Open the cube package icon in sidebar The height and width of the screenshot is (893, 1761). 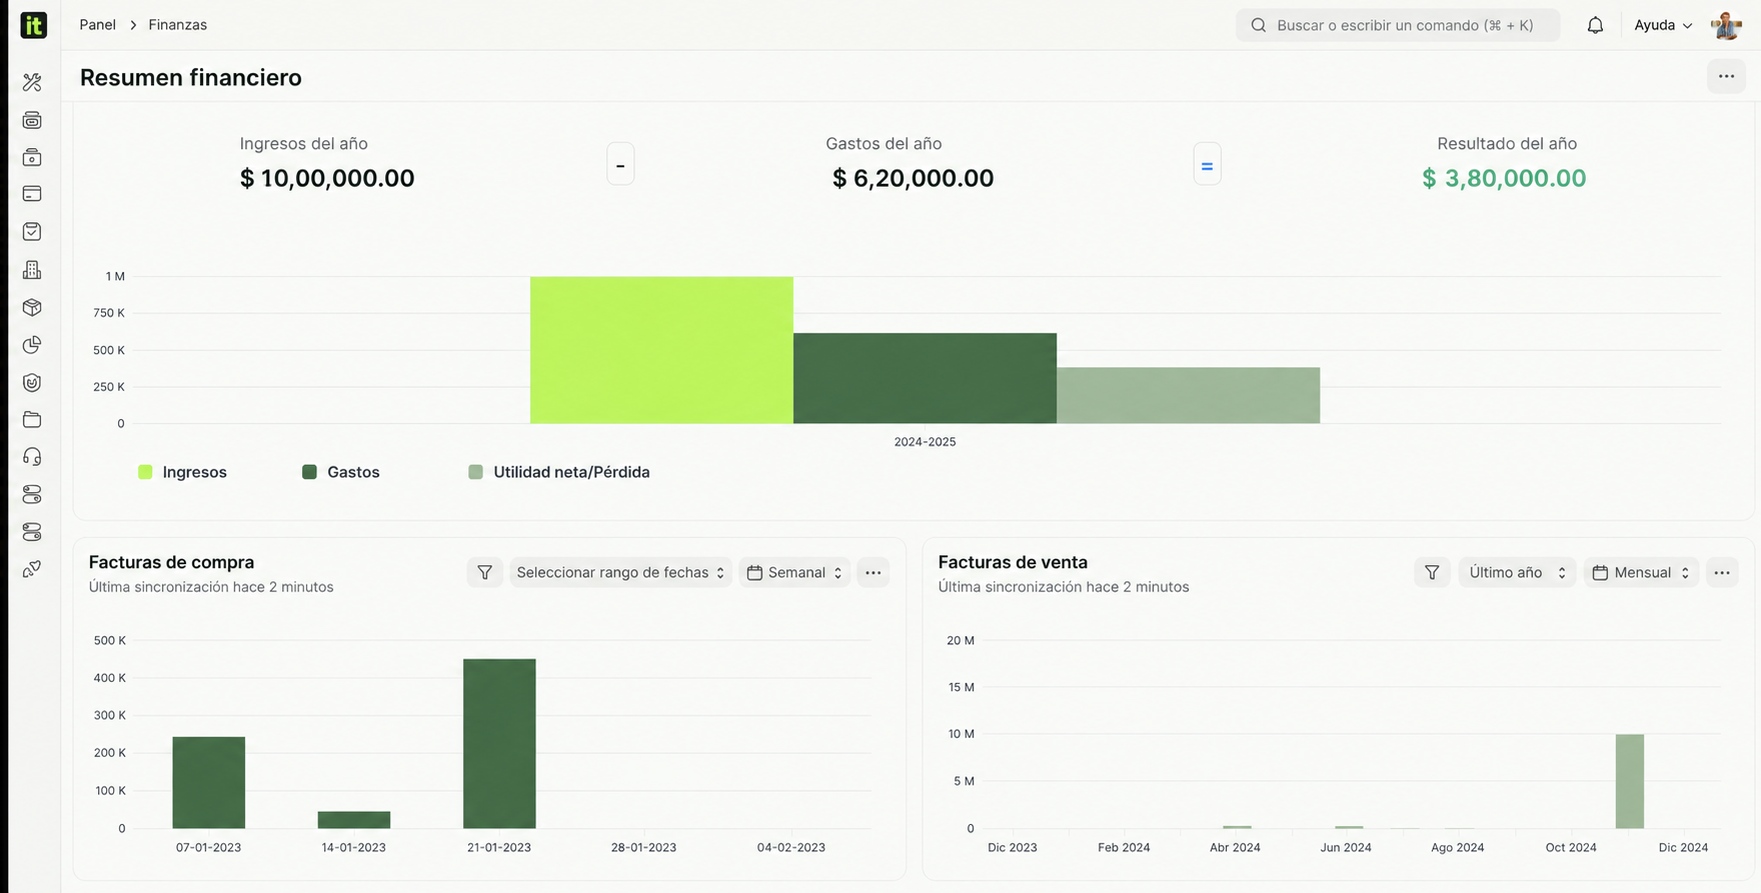pyautogui.click(x=32, y=308)
